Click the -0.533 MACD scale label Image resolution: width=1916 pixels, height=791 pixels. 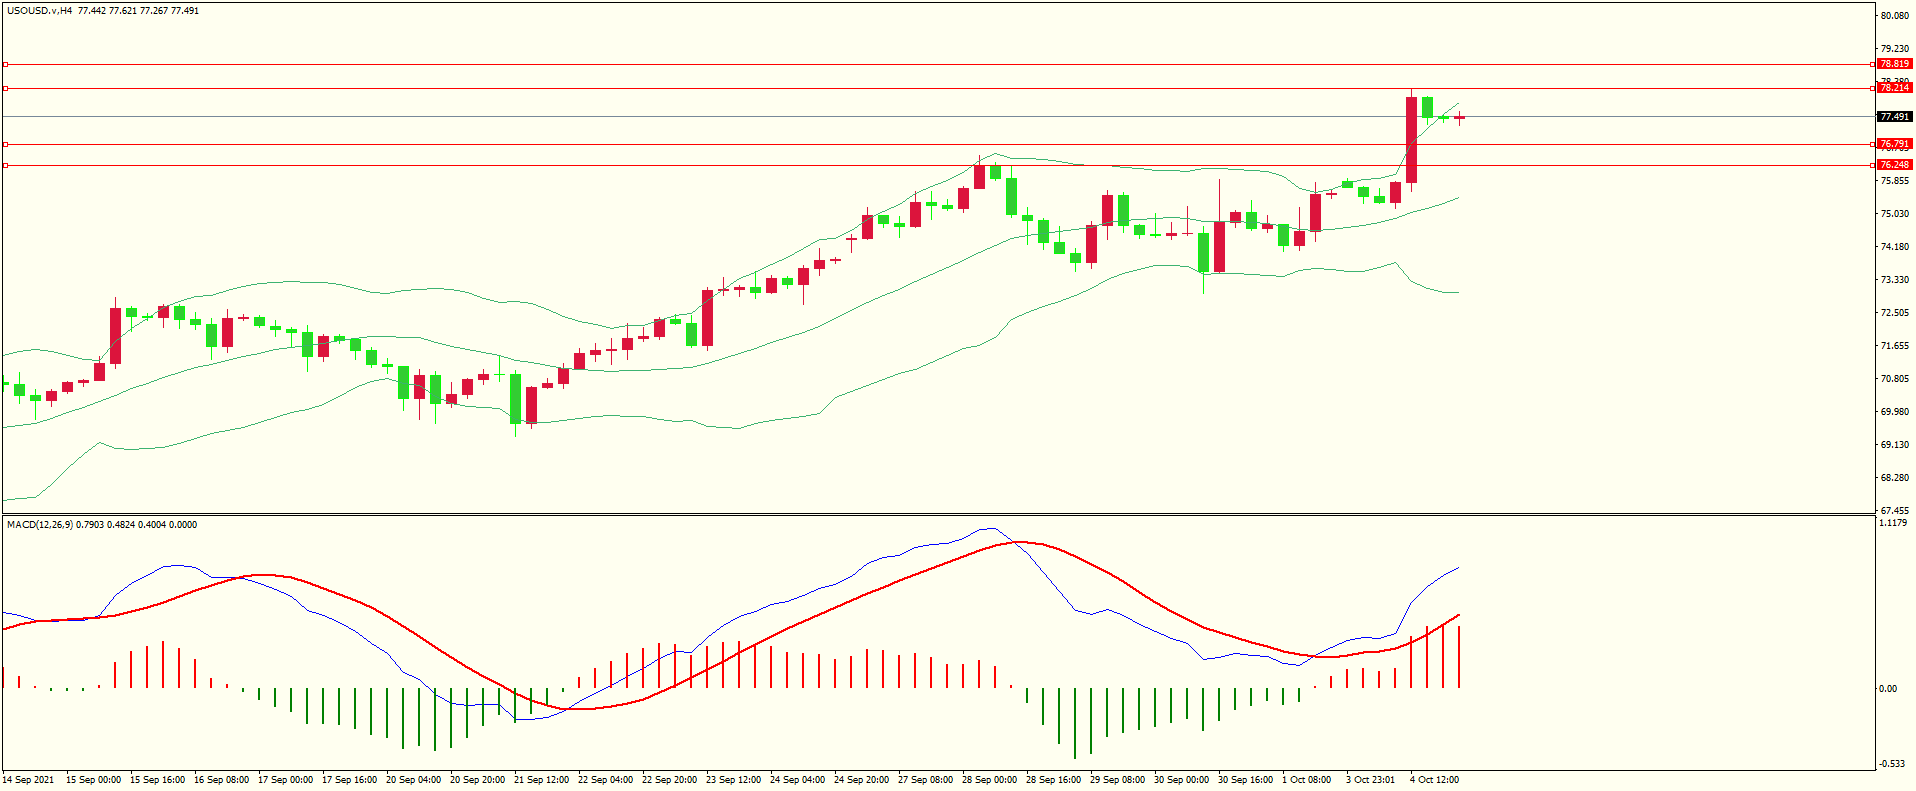(x=1892, y=764)
